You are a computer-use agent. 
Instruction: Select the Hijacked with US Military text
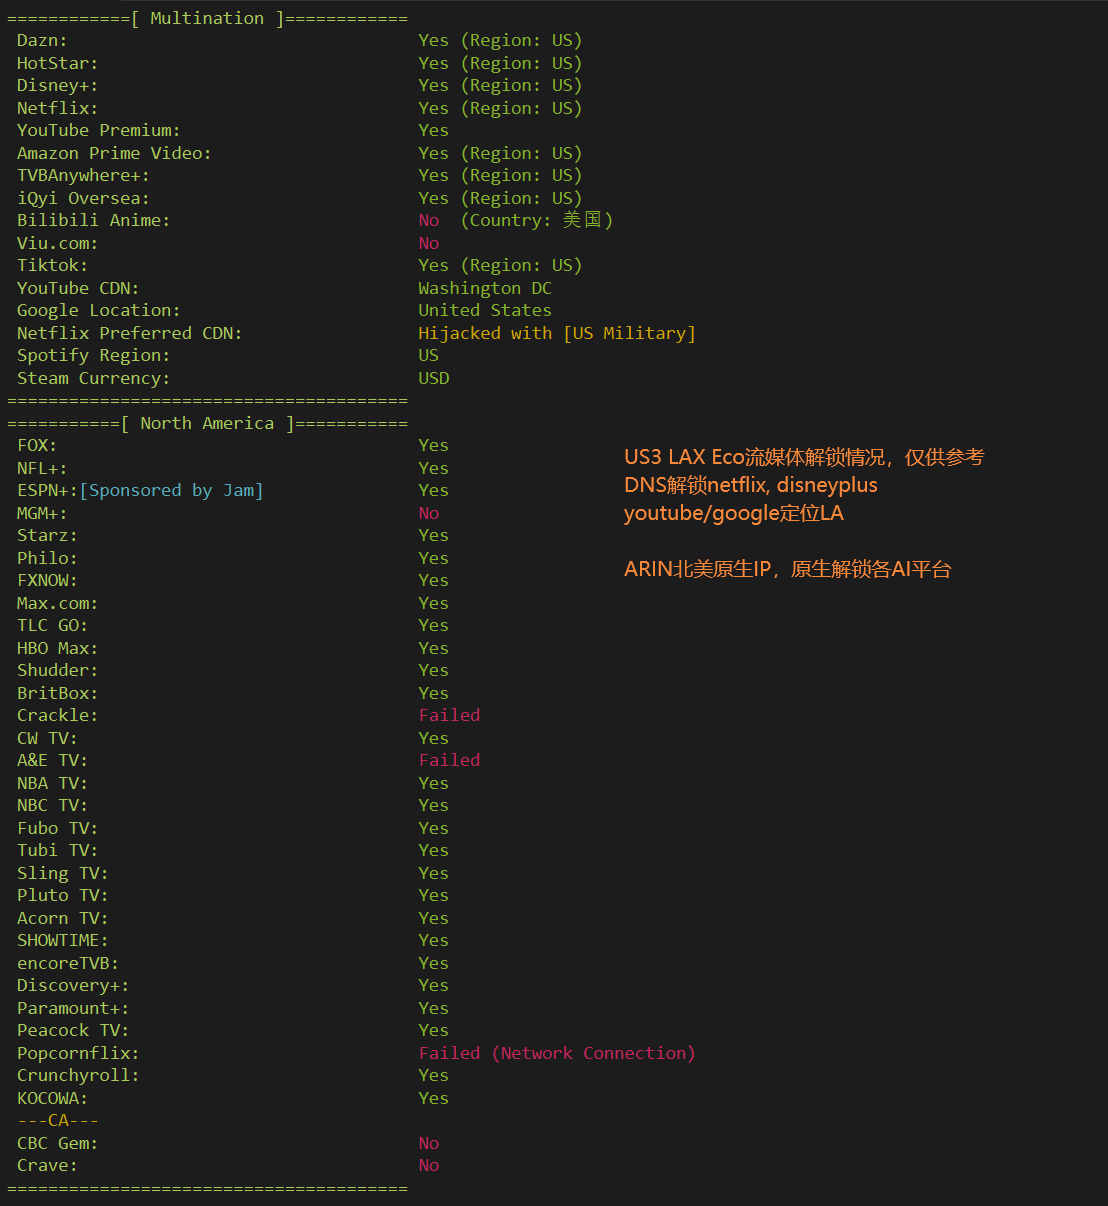pos(557,333)
